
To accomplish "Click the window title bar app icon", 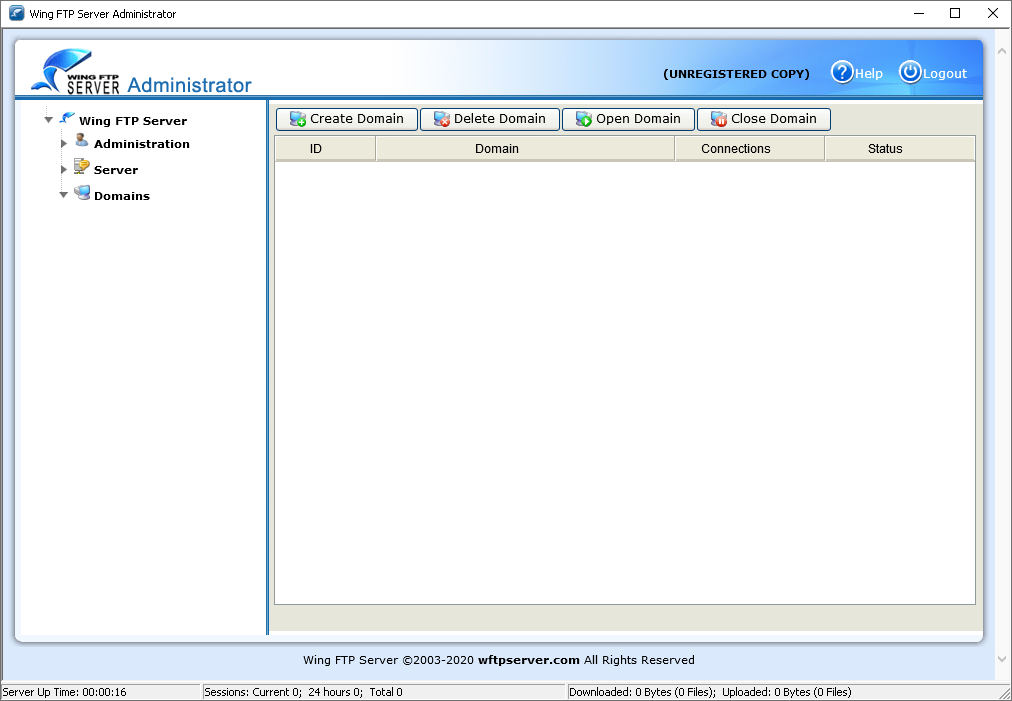I will [x=16, y=14].
